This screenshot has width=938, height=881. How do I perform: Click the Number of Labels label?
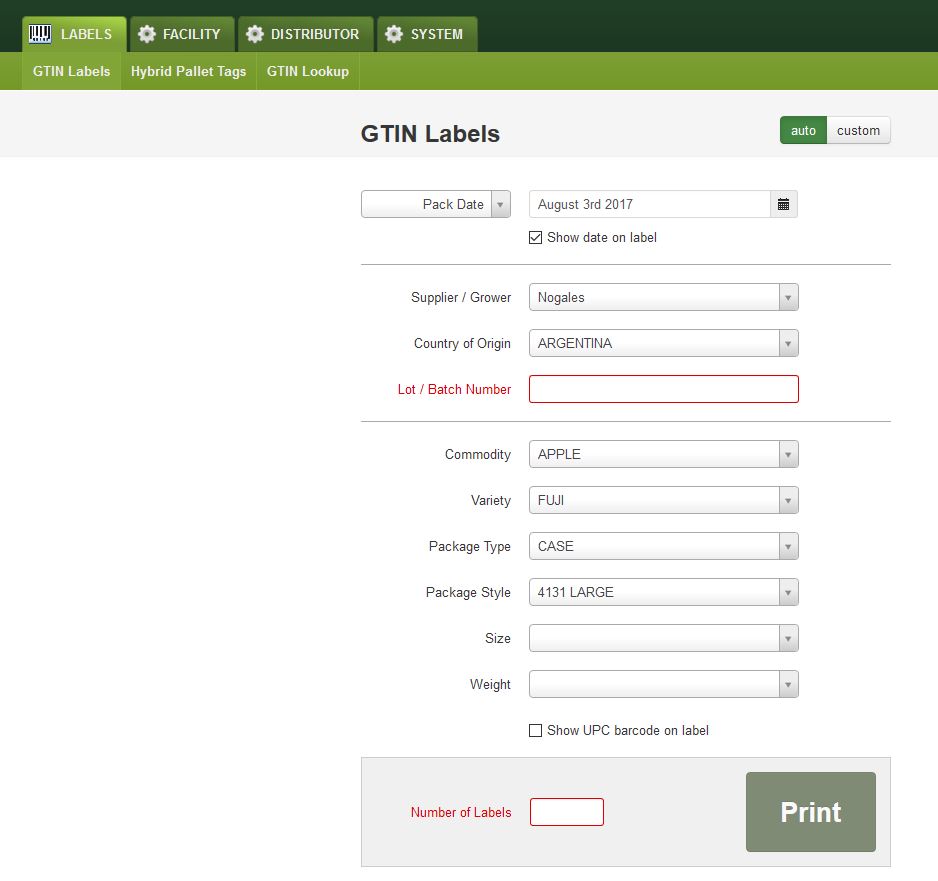[461, 812]
